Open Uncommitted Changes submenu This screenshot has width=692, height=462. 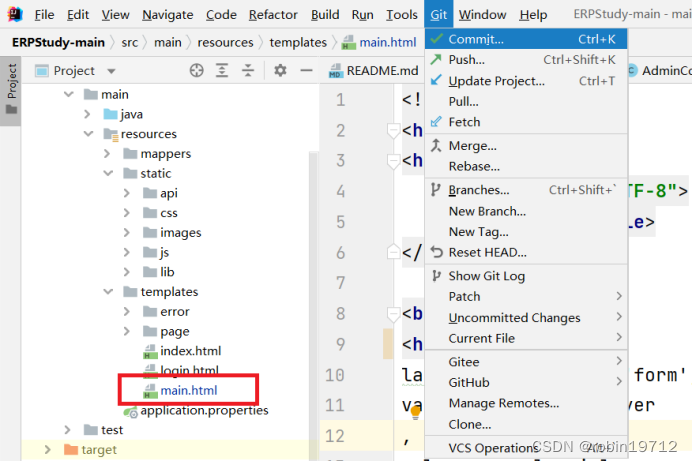[526, 318]
